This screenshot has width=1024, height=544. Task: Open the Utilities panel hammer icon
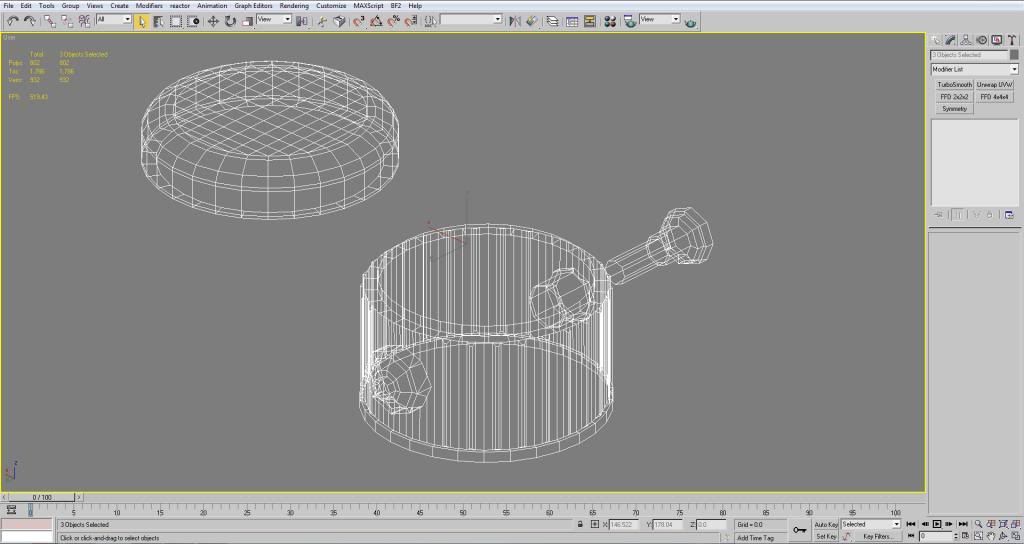point(1013,40)
